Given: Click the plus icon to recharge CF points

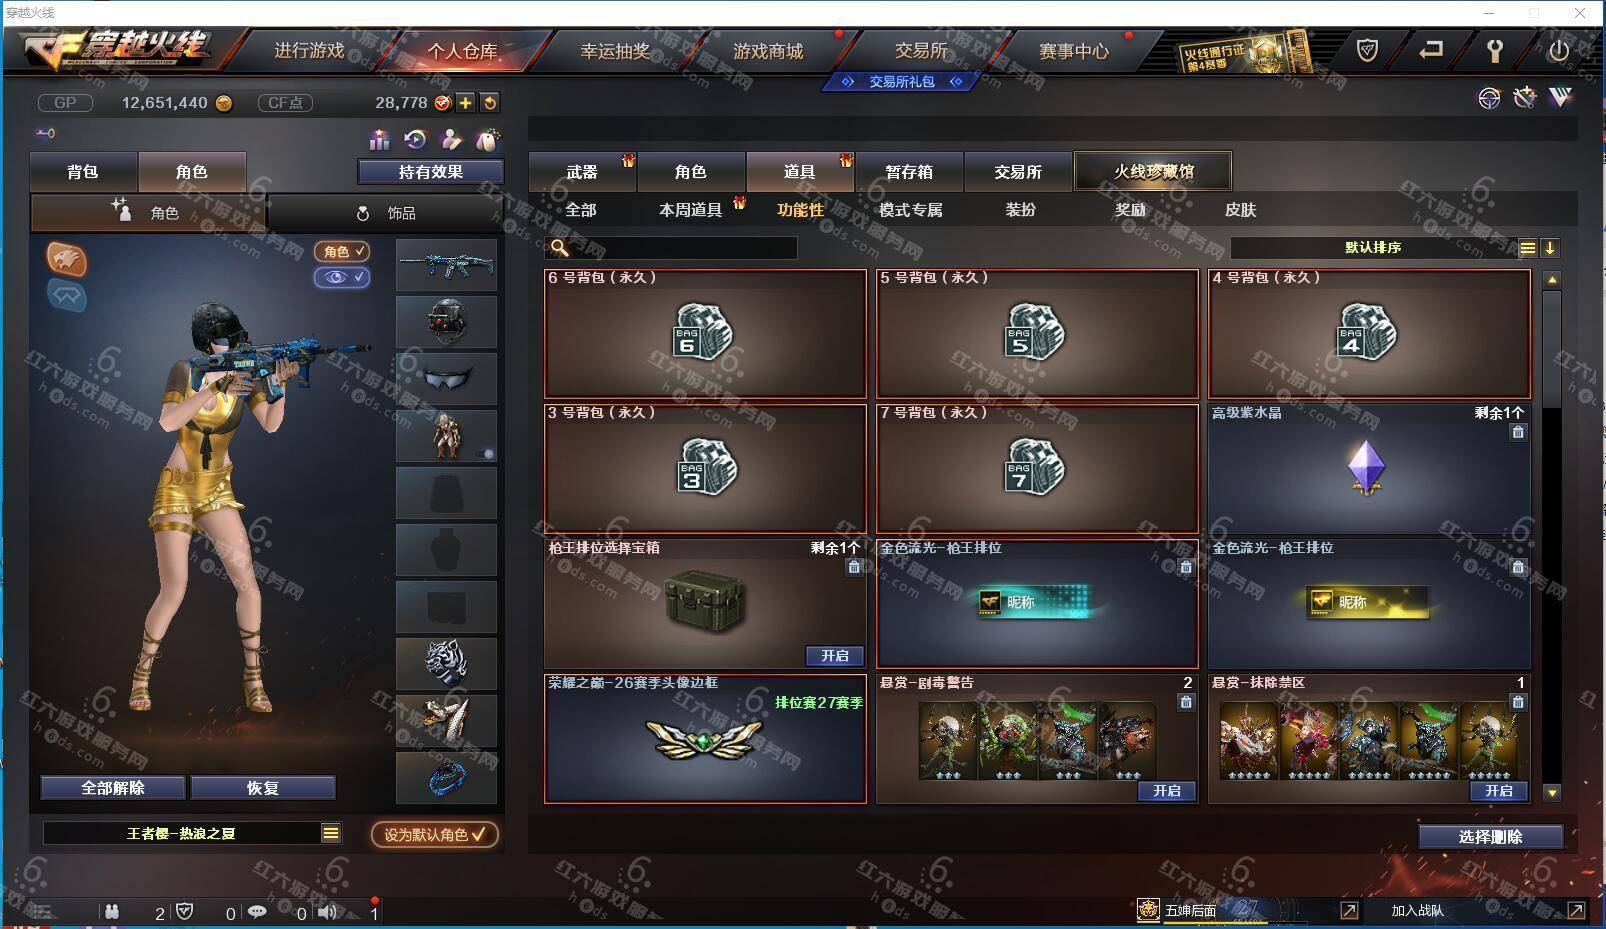Looking at the screenshot, I should [466, 102].
